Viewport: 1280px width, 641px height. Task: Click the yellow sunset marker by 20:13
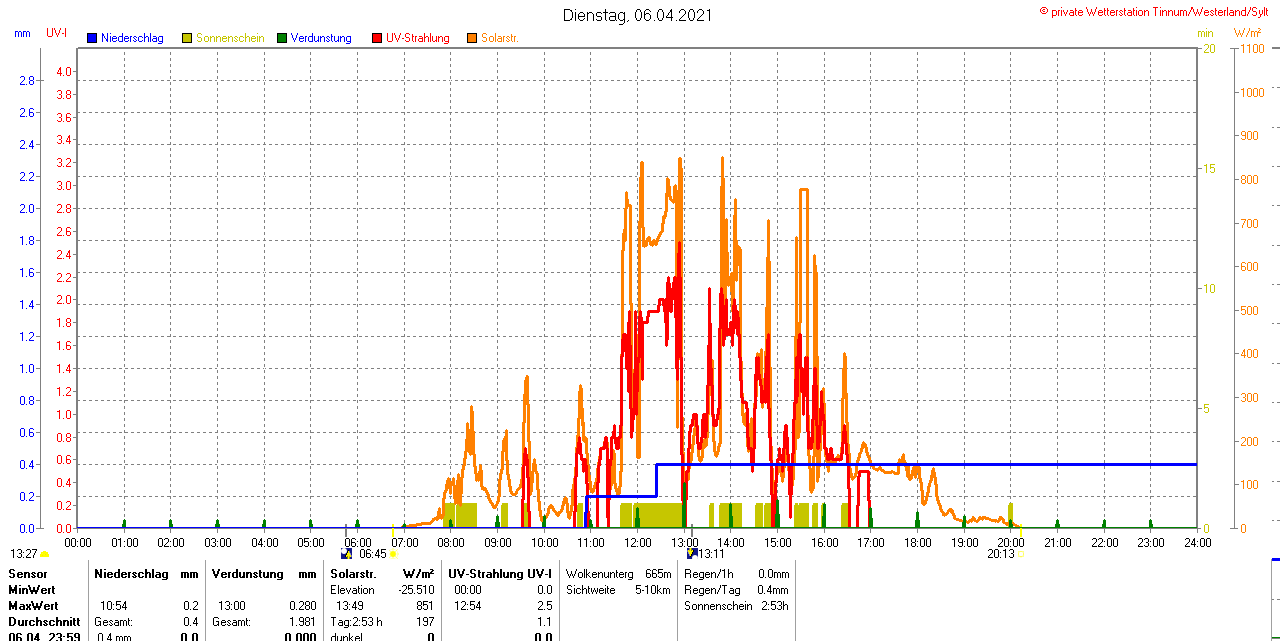click(x=1020, y=554)
